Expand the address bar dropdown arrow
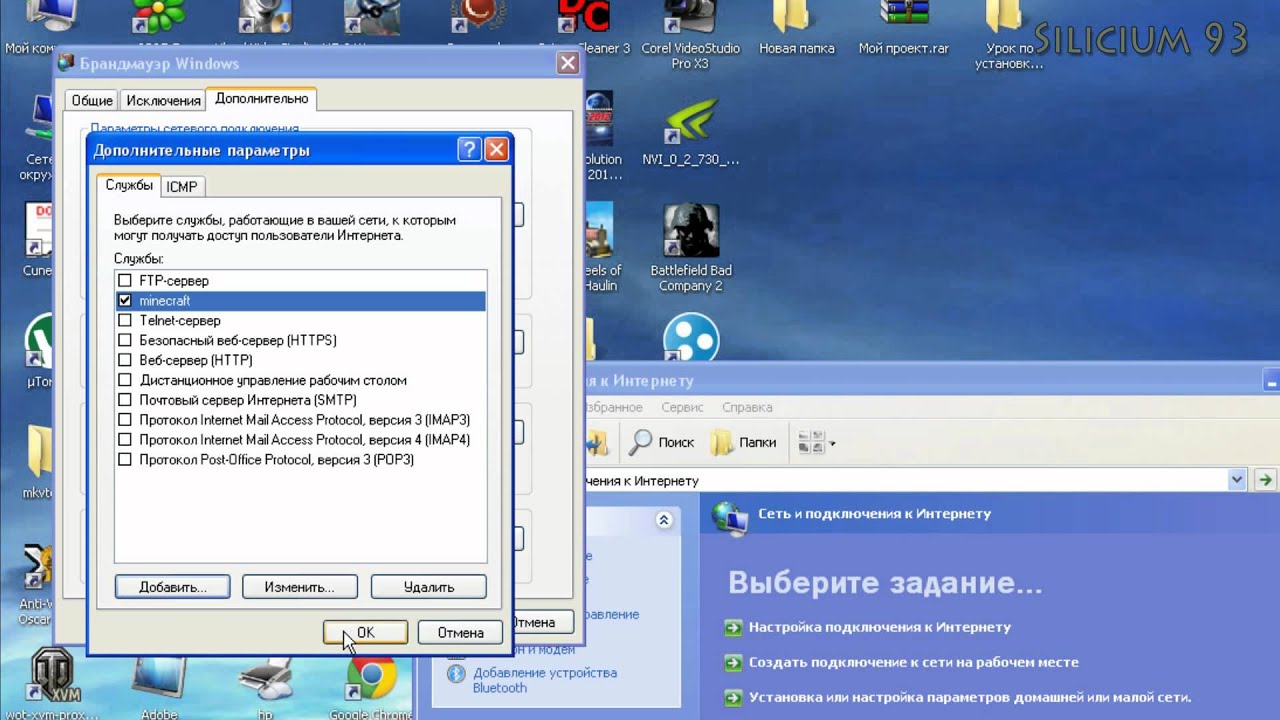The image size is (1280, 720). pos(1237,480)
